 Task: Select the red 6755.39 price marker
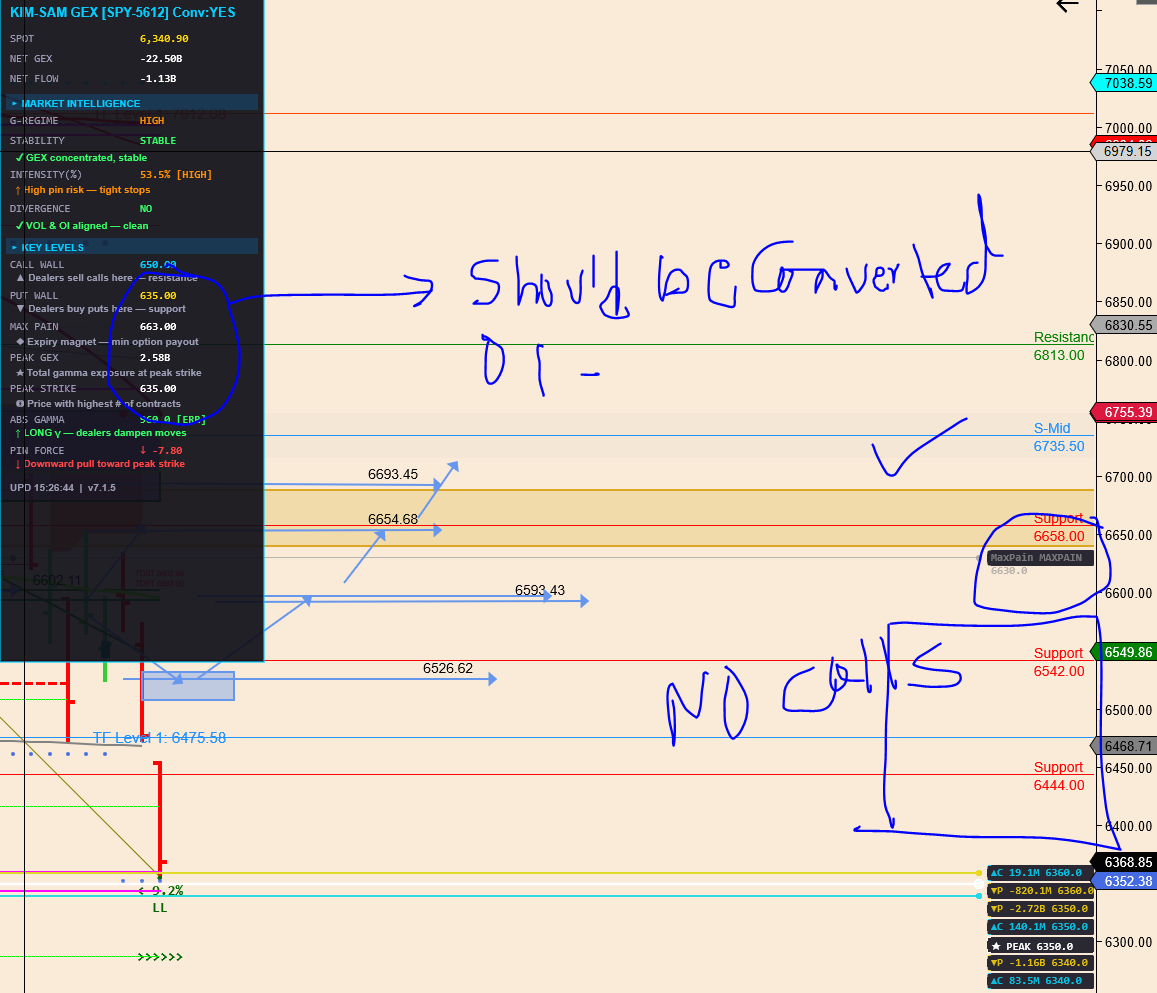pyautogui.click(x=1125, y=412)
